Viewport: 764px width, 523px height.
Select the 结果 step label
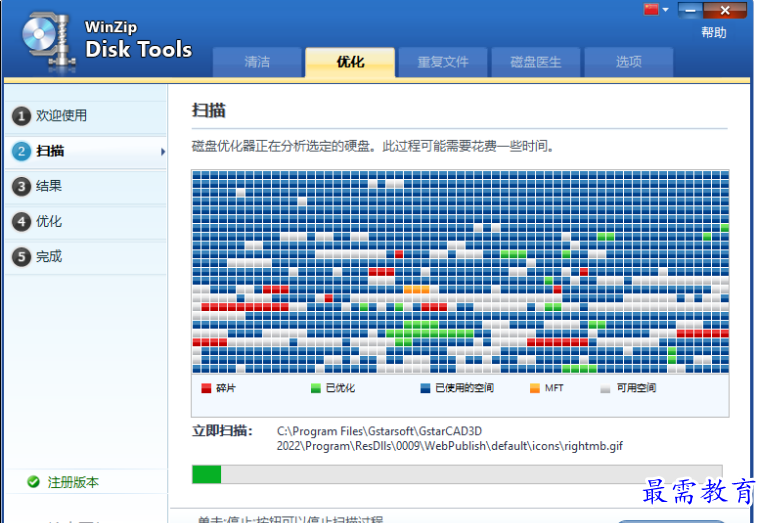coord(49,186)
